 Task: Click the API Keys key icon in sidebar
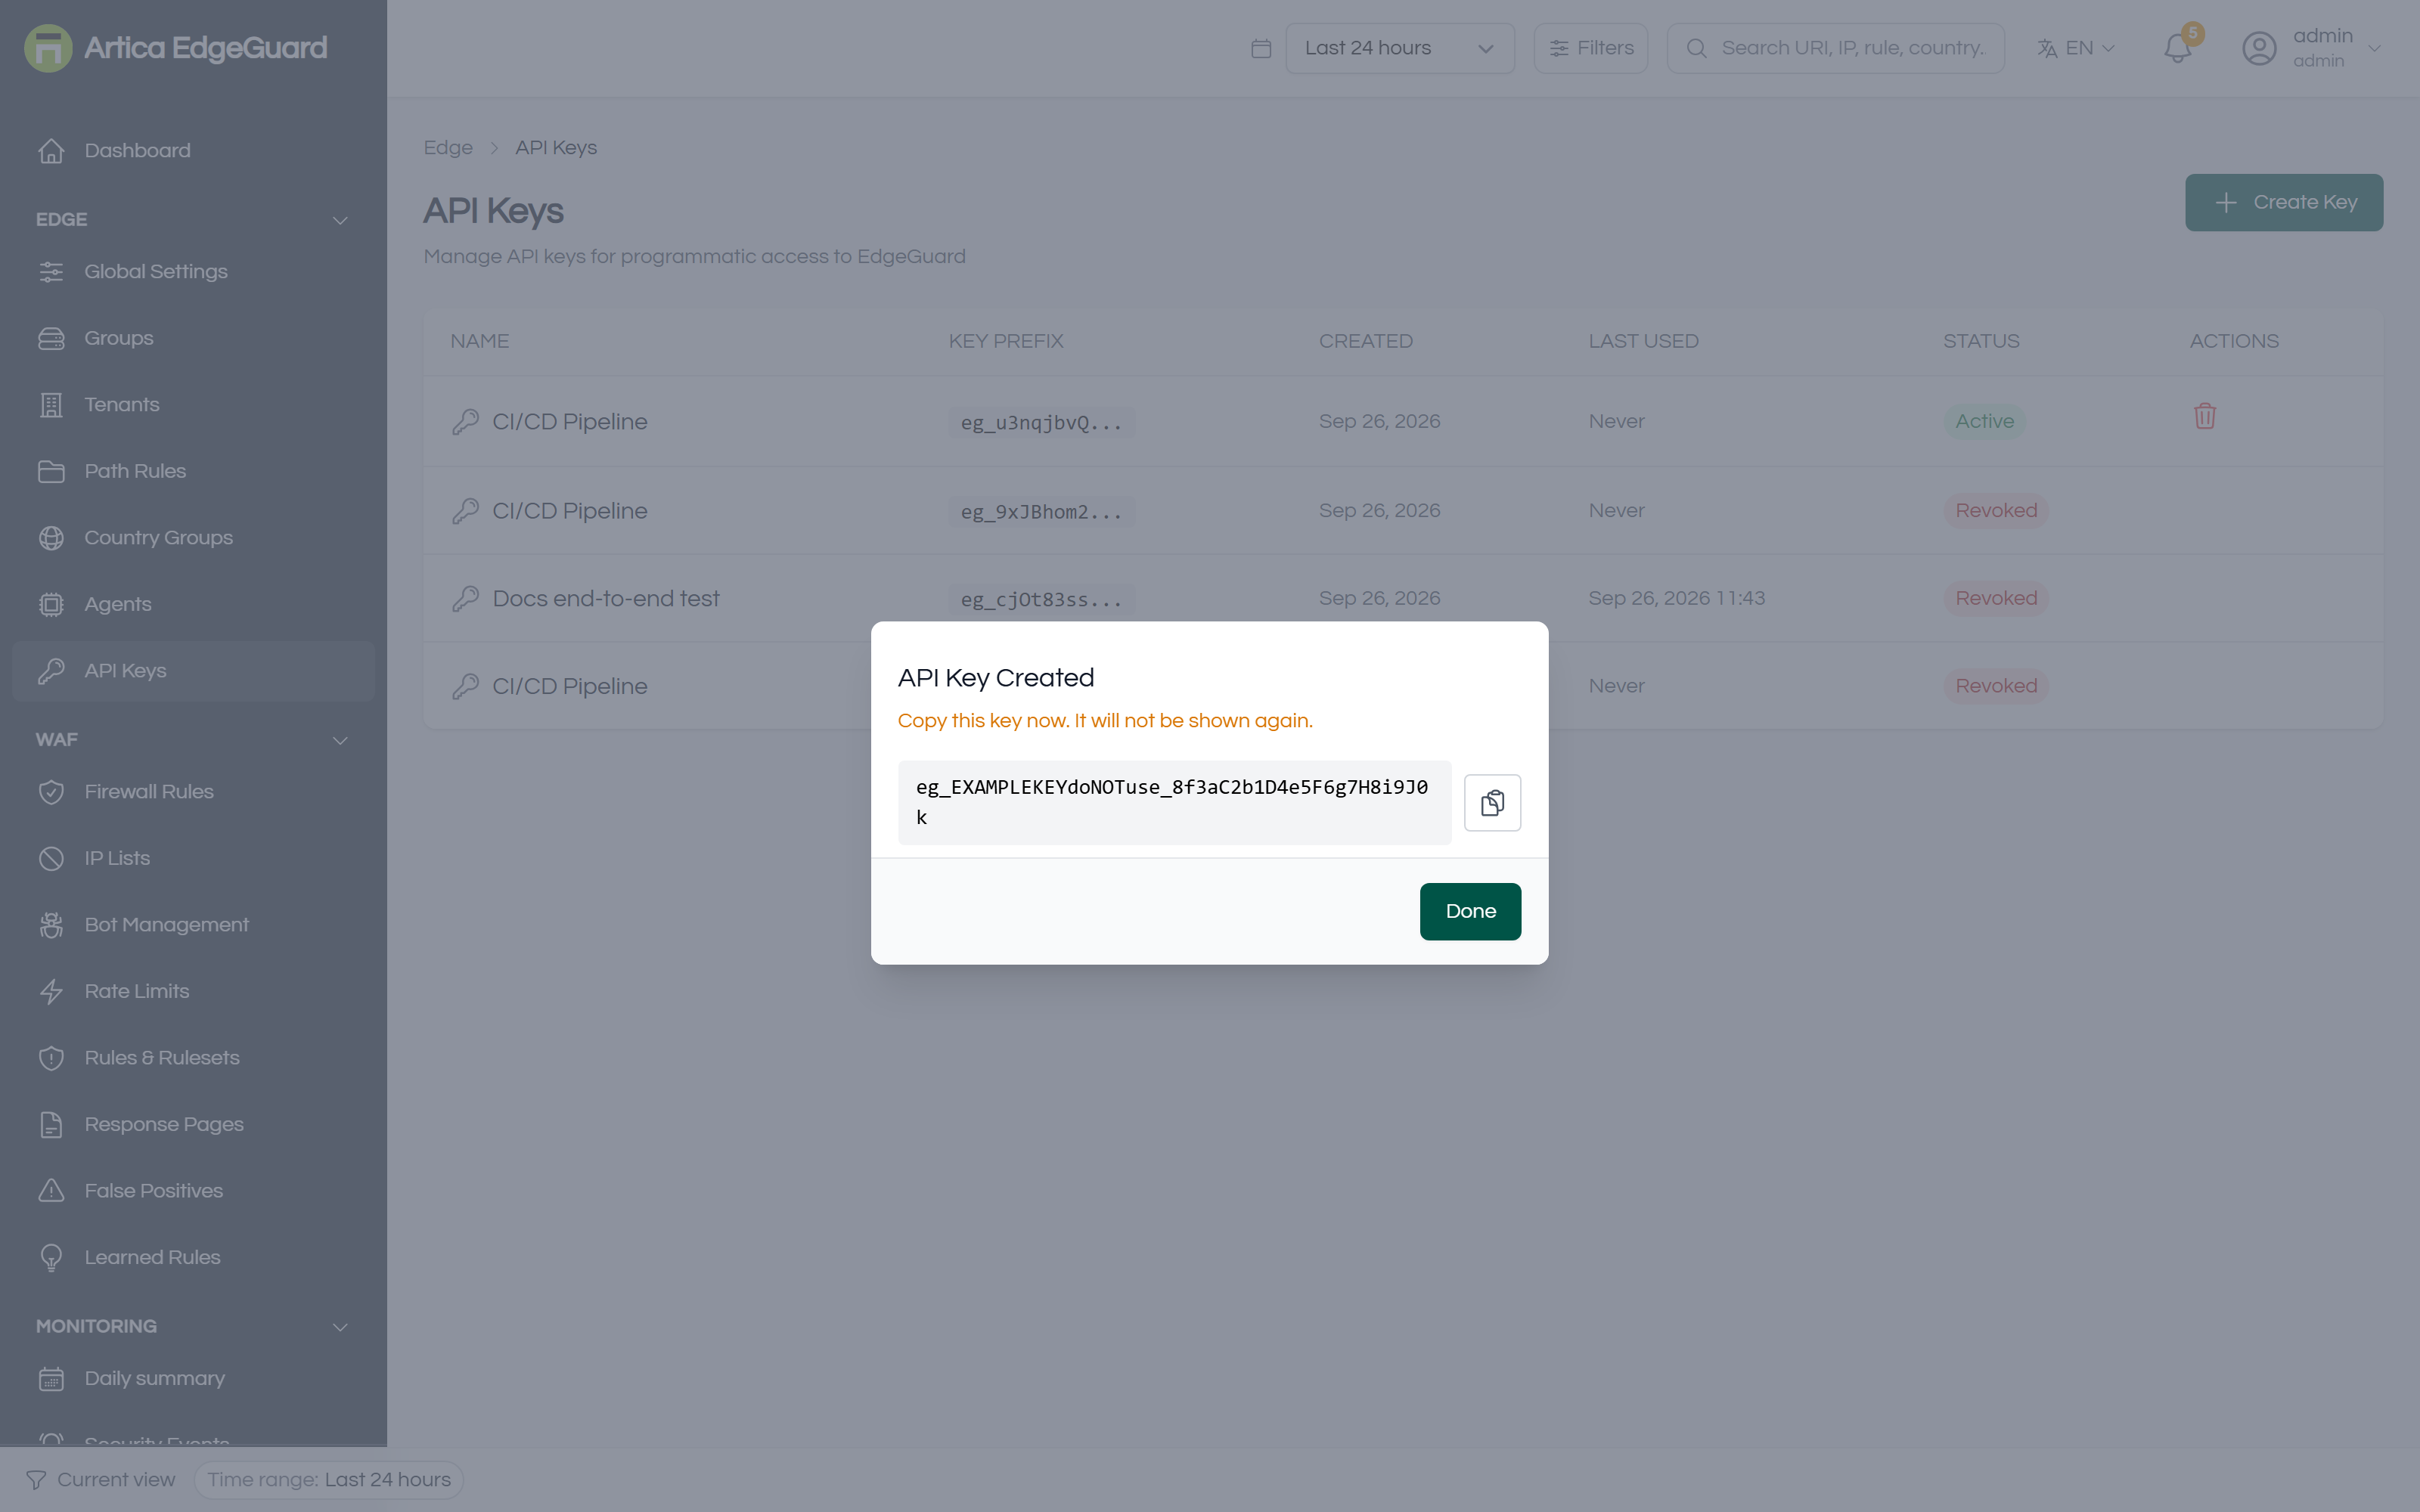(x=51, y=671)
